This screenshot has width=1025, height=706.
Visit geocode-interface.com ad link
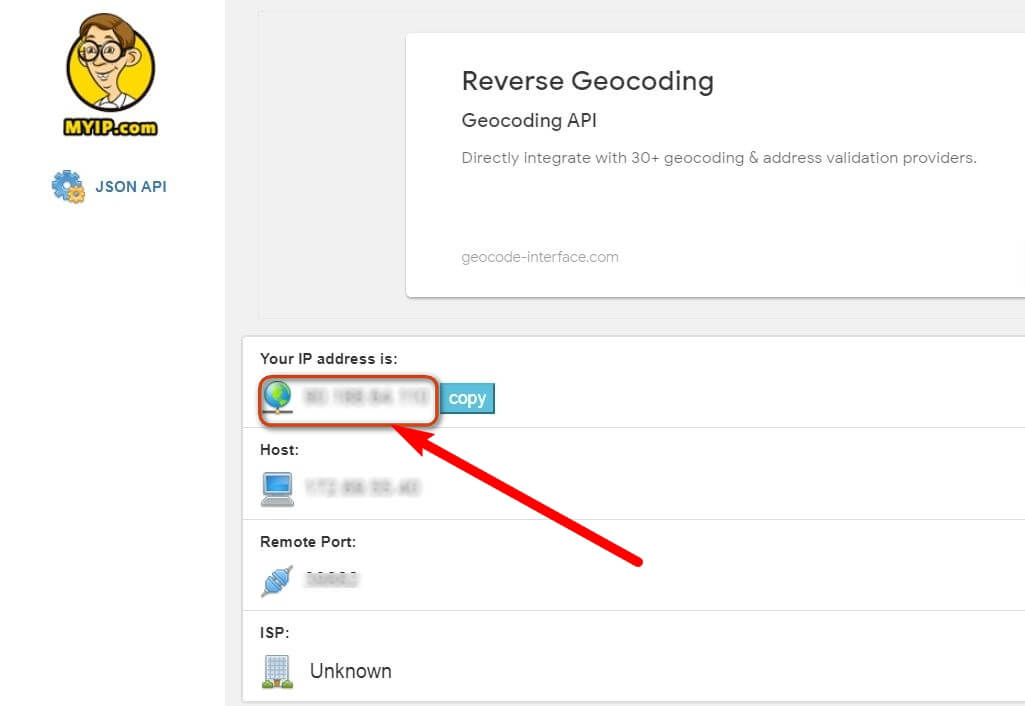(540, 257)
